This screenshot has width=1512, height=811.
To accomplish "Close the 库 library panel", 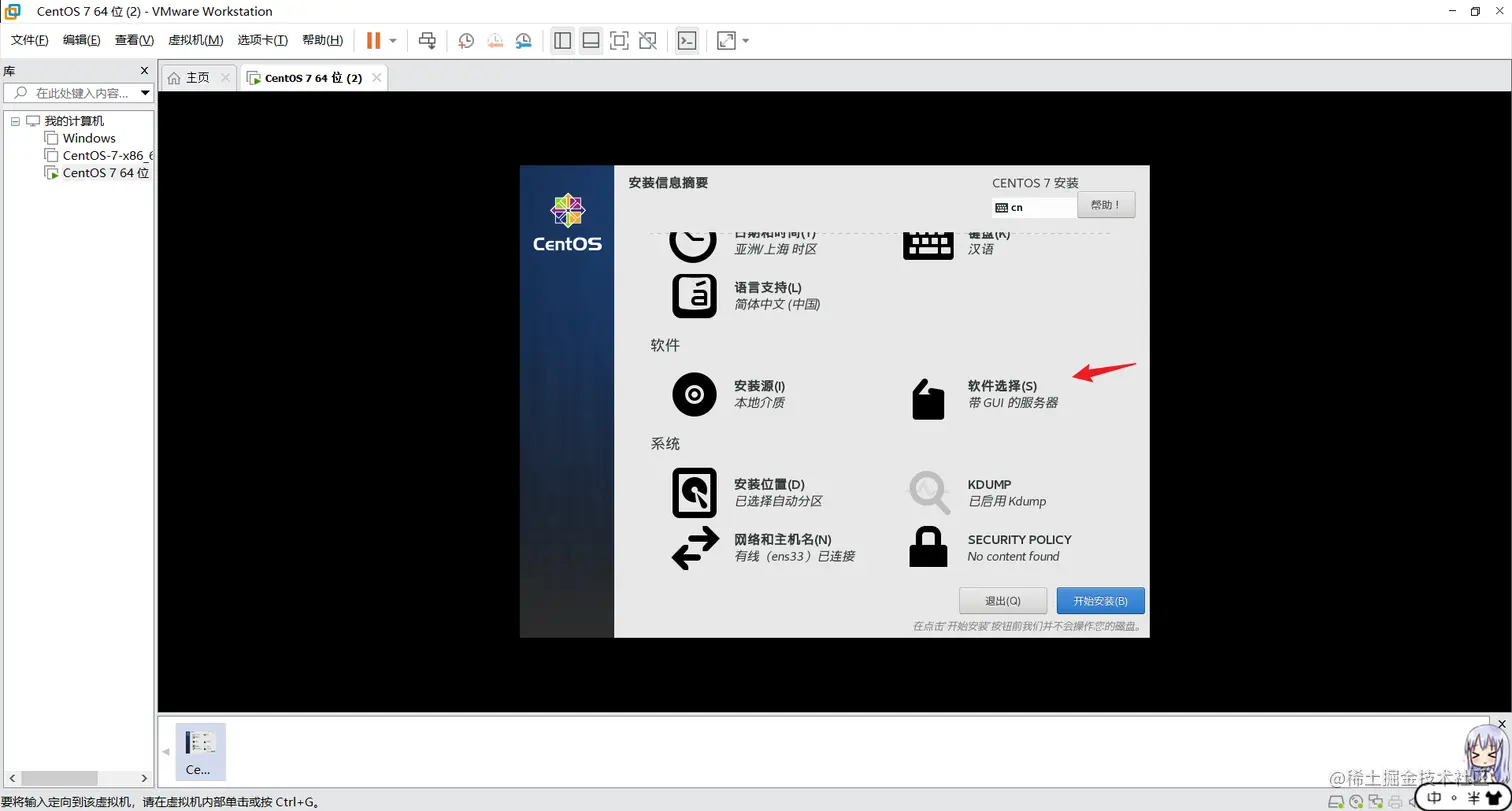I will click(x=144, y=71).
